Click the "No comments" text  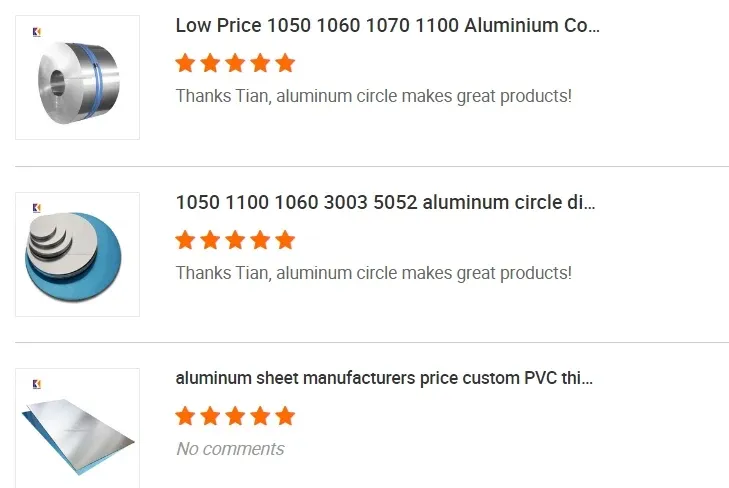[x=230, y=449]
